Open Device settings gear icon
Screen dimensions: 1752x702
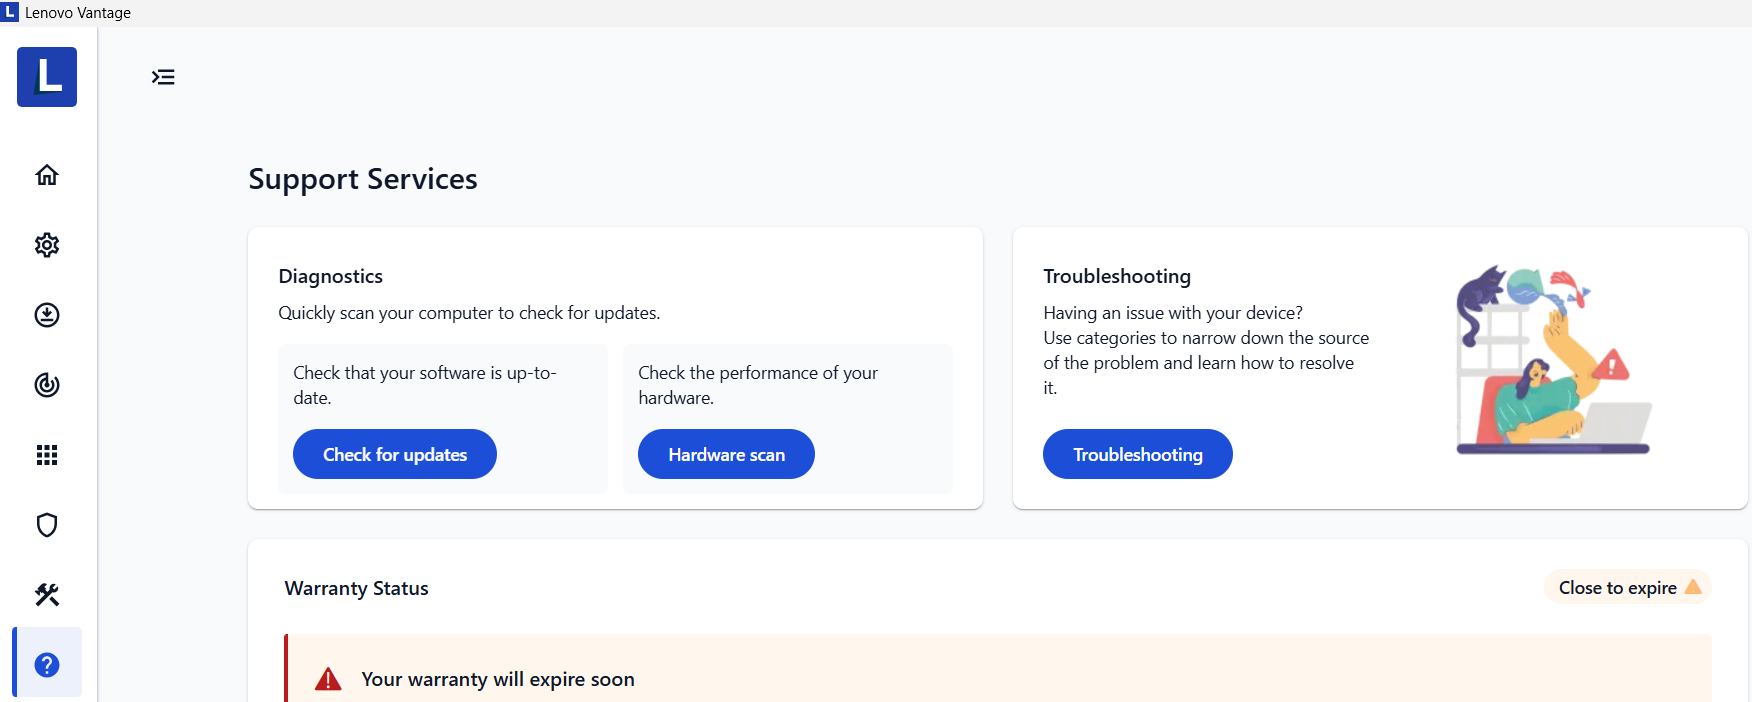[x=47, y=245]
